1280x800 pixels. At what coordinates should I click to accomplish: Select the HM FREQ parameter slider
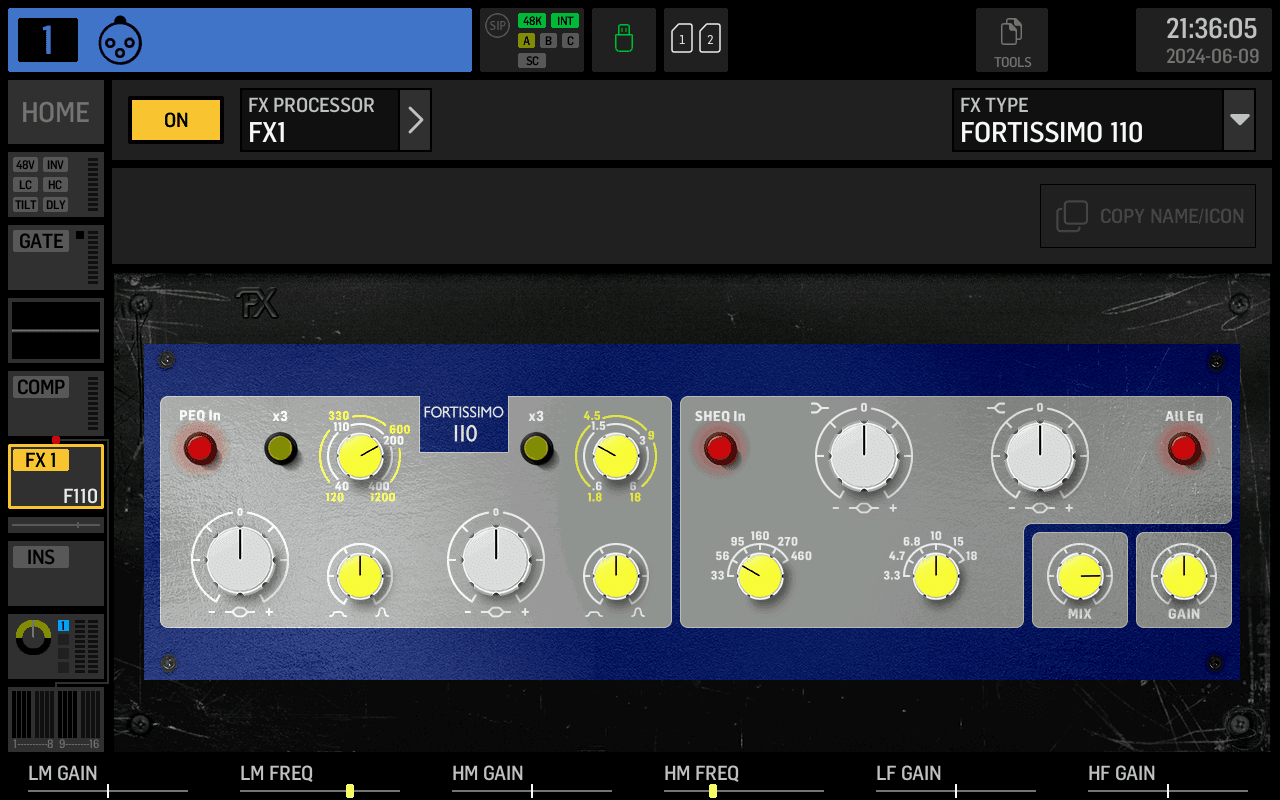coord(744,780)
